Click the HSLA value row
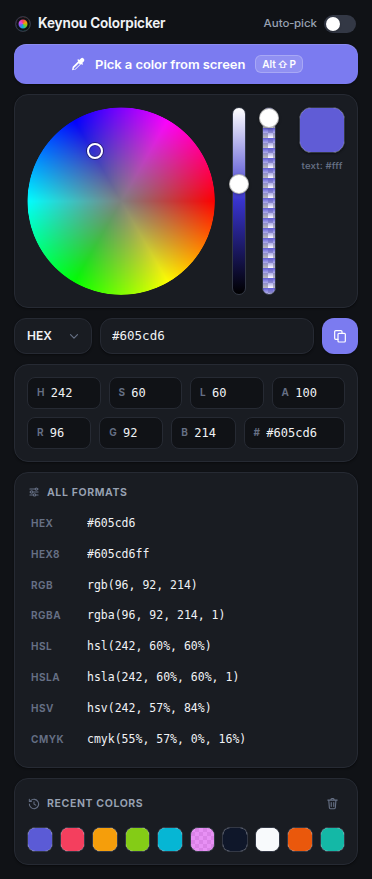This screenshot has width=372, height=879. click(x=186, y=677)
